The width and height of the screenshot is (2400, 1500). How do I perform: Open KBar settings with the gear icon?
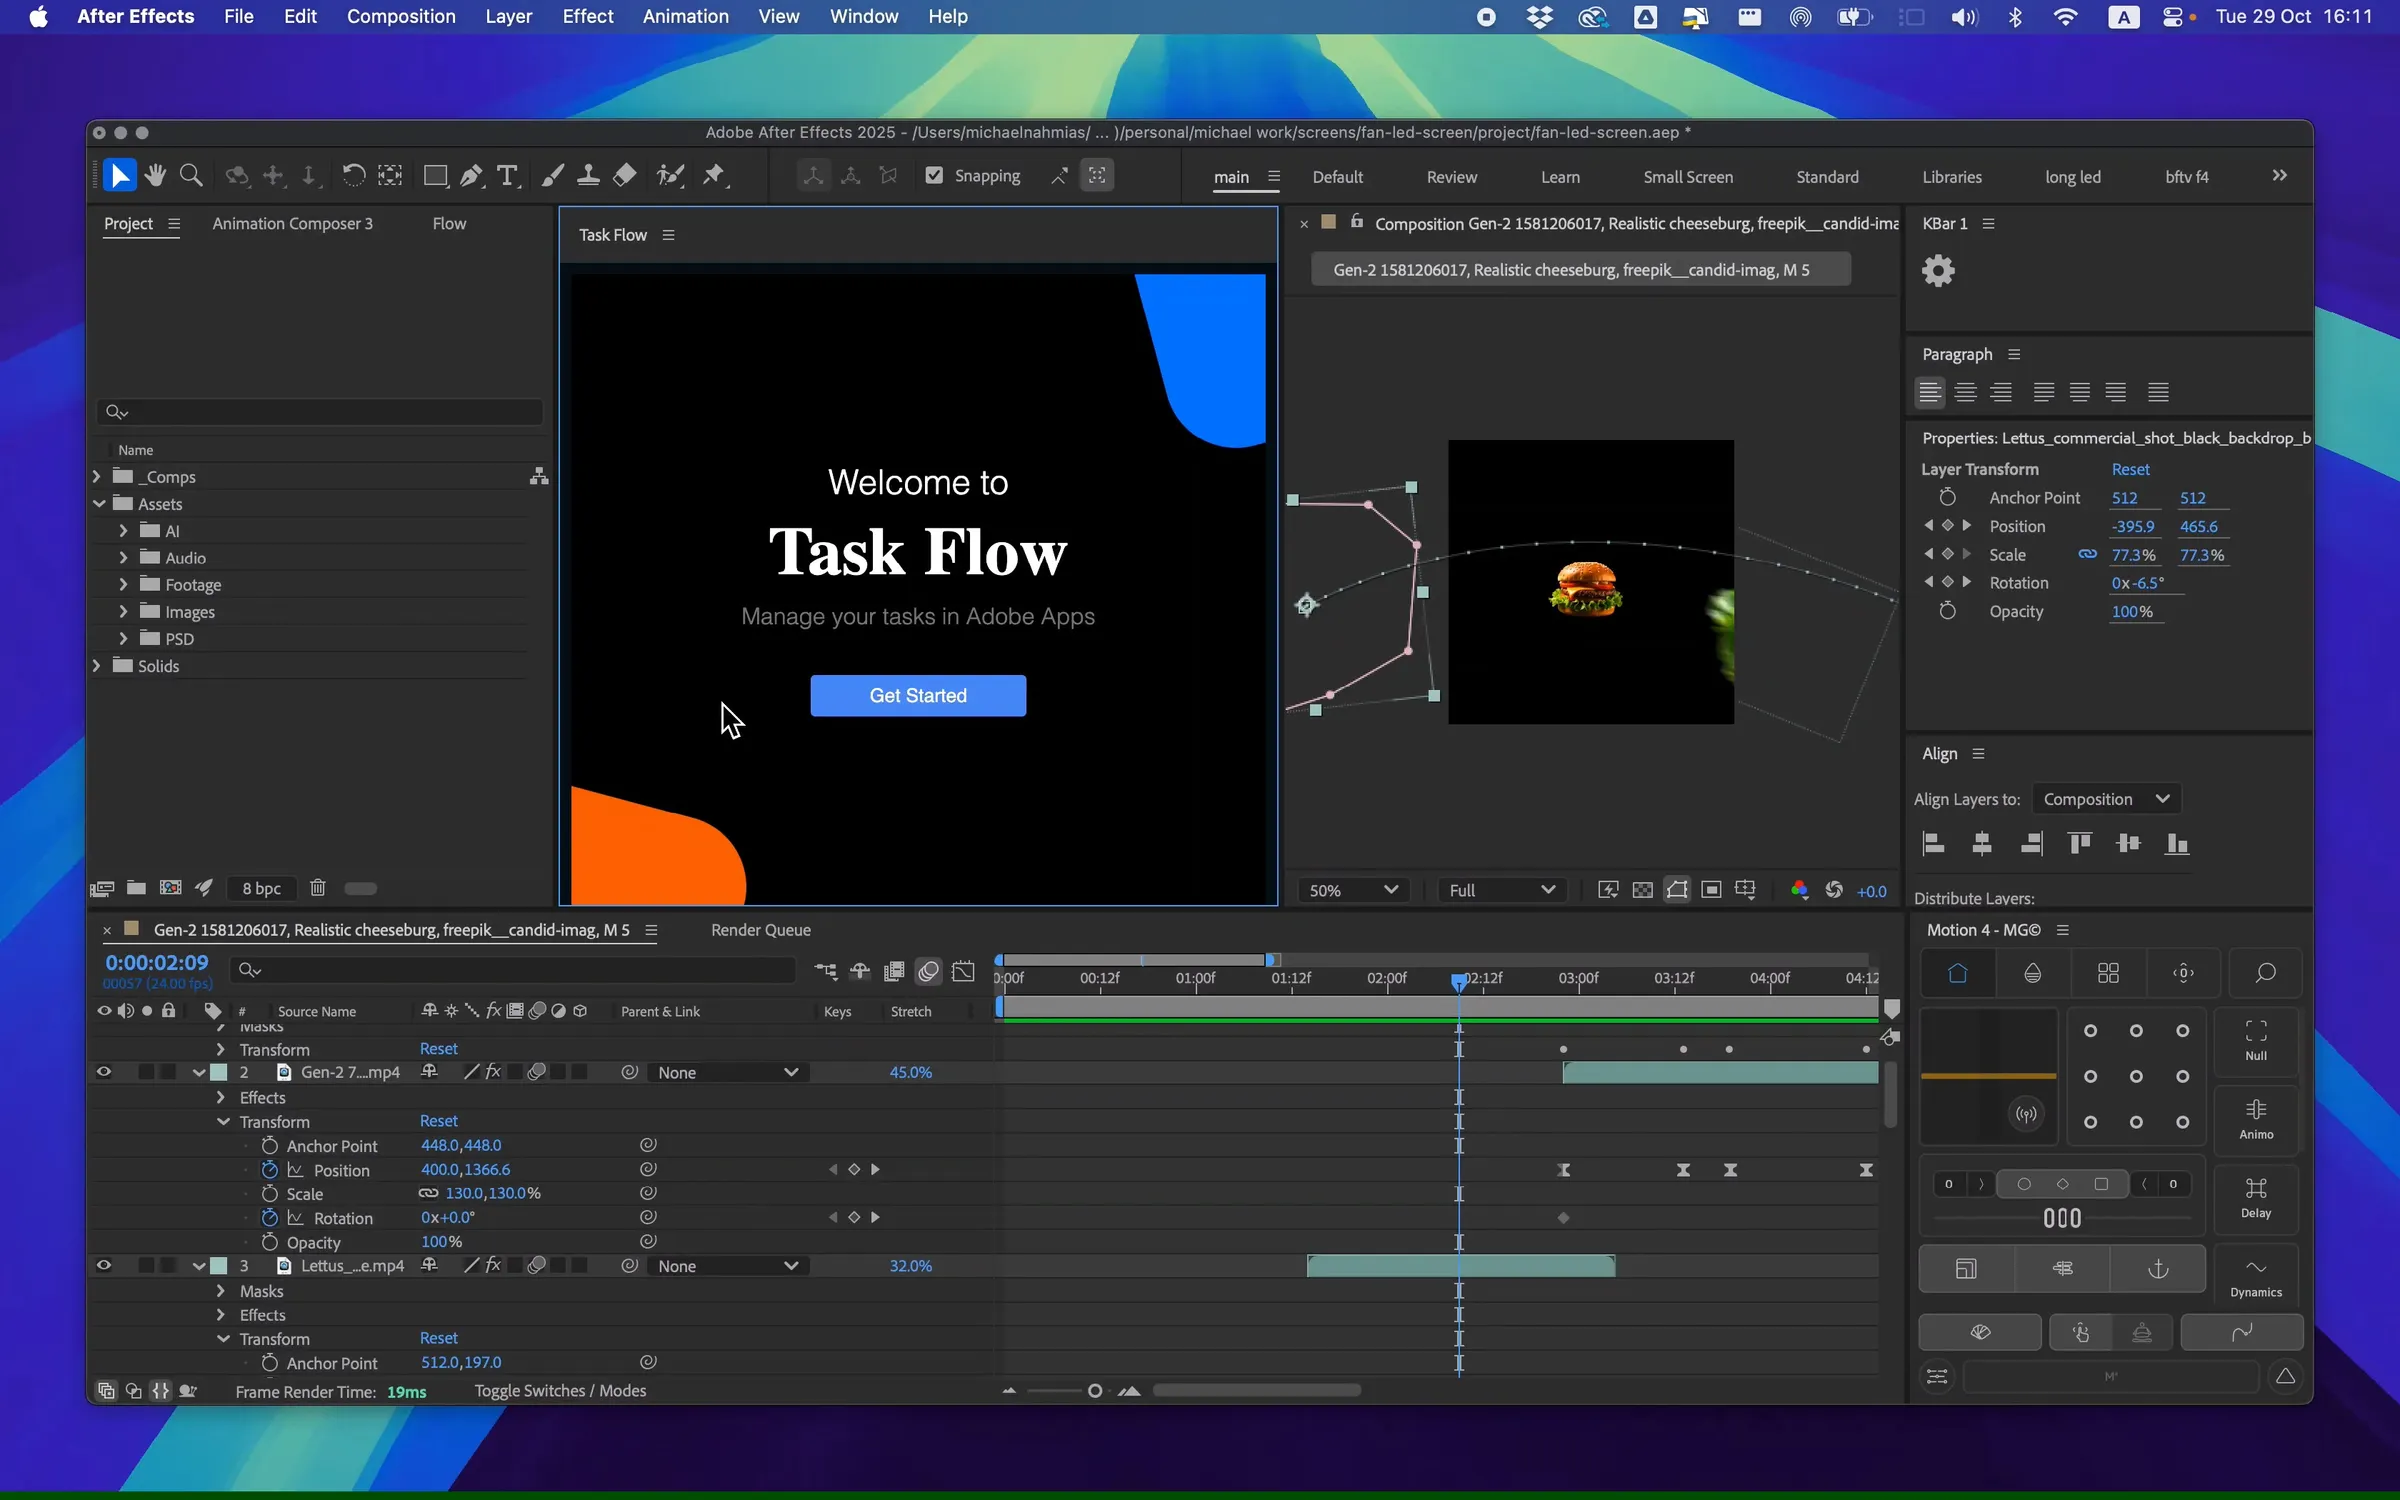click(x=1938, y=271)
